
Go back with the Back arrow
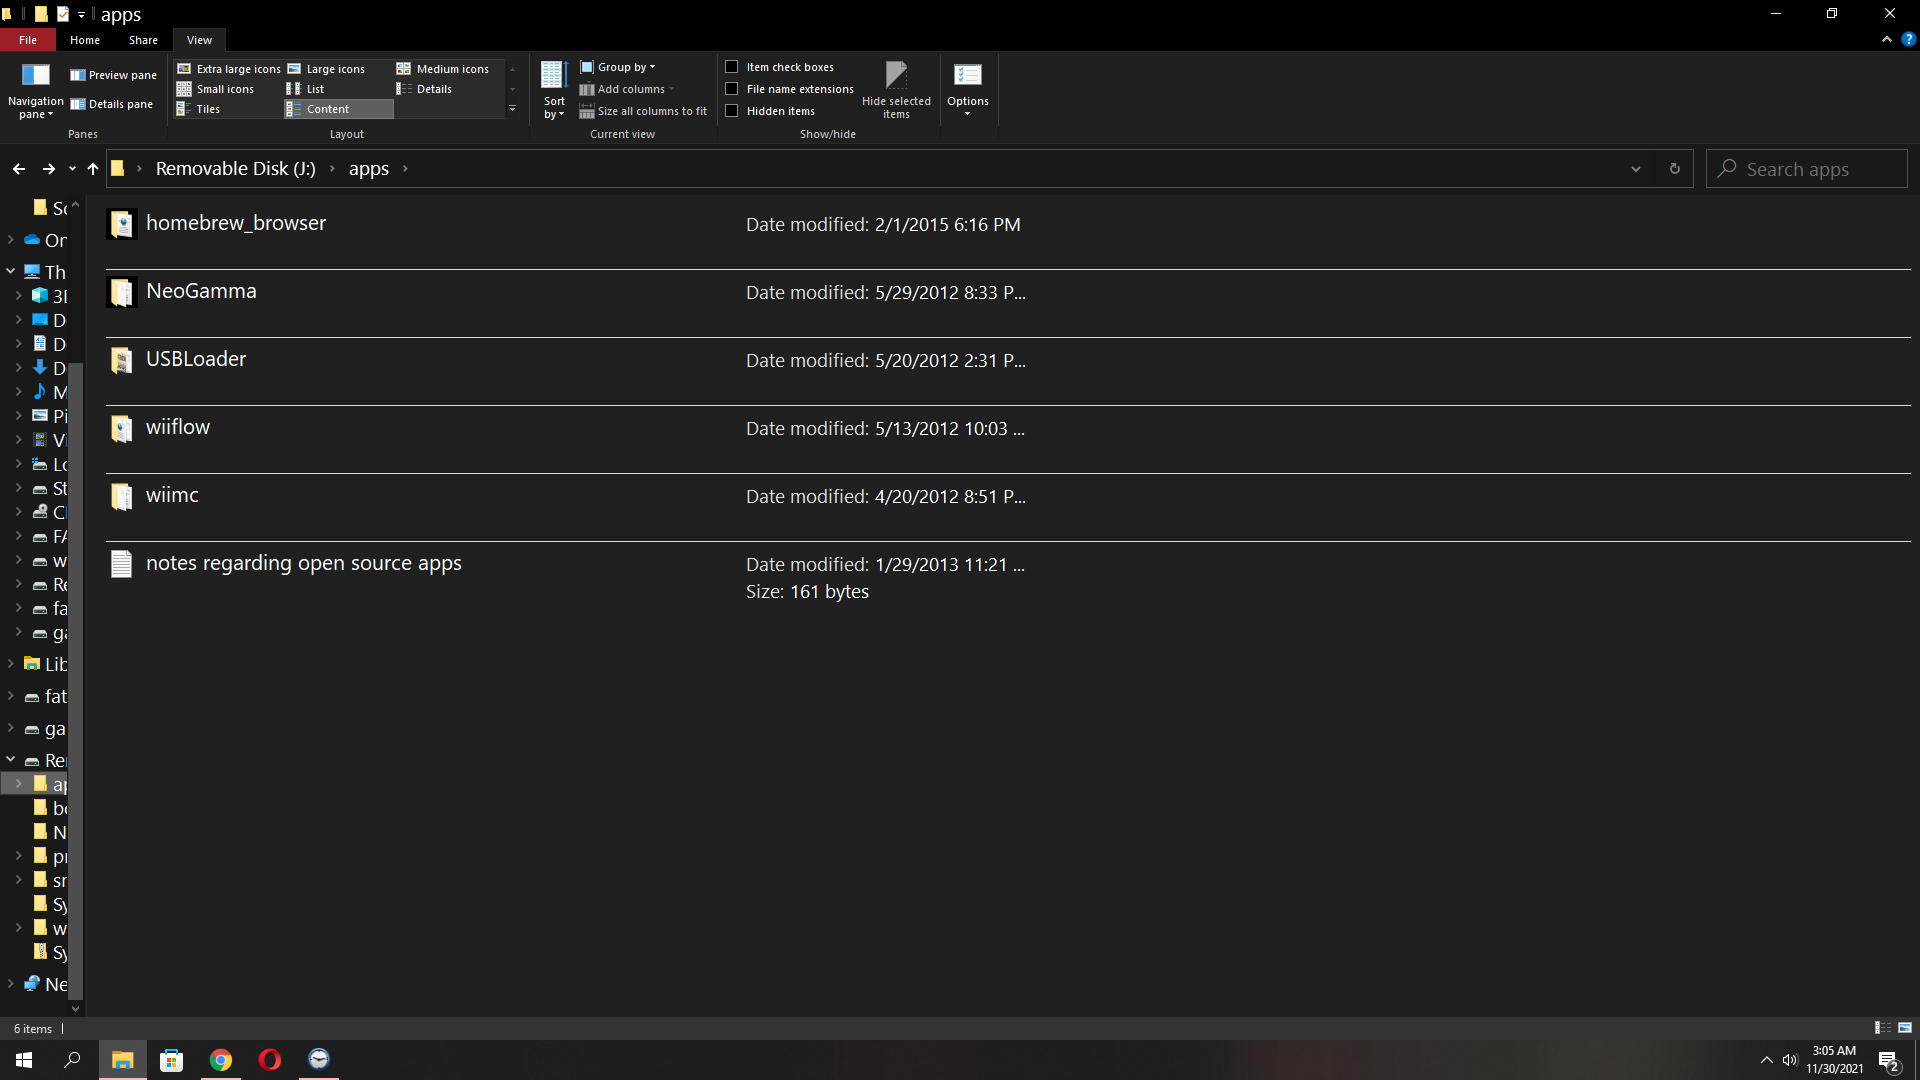(x=19, y=169)
